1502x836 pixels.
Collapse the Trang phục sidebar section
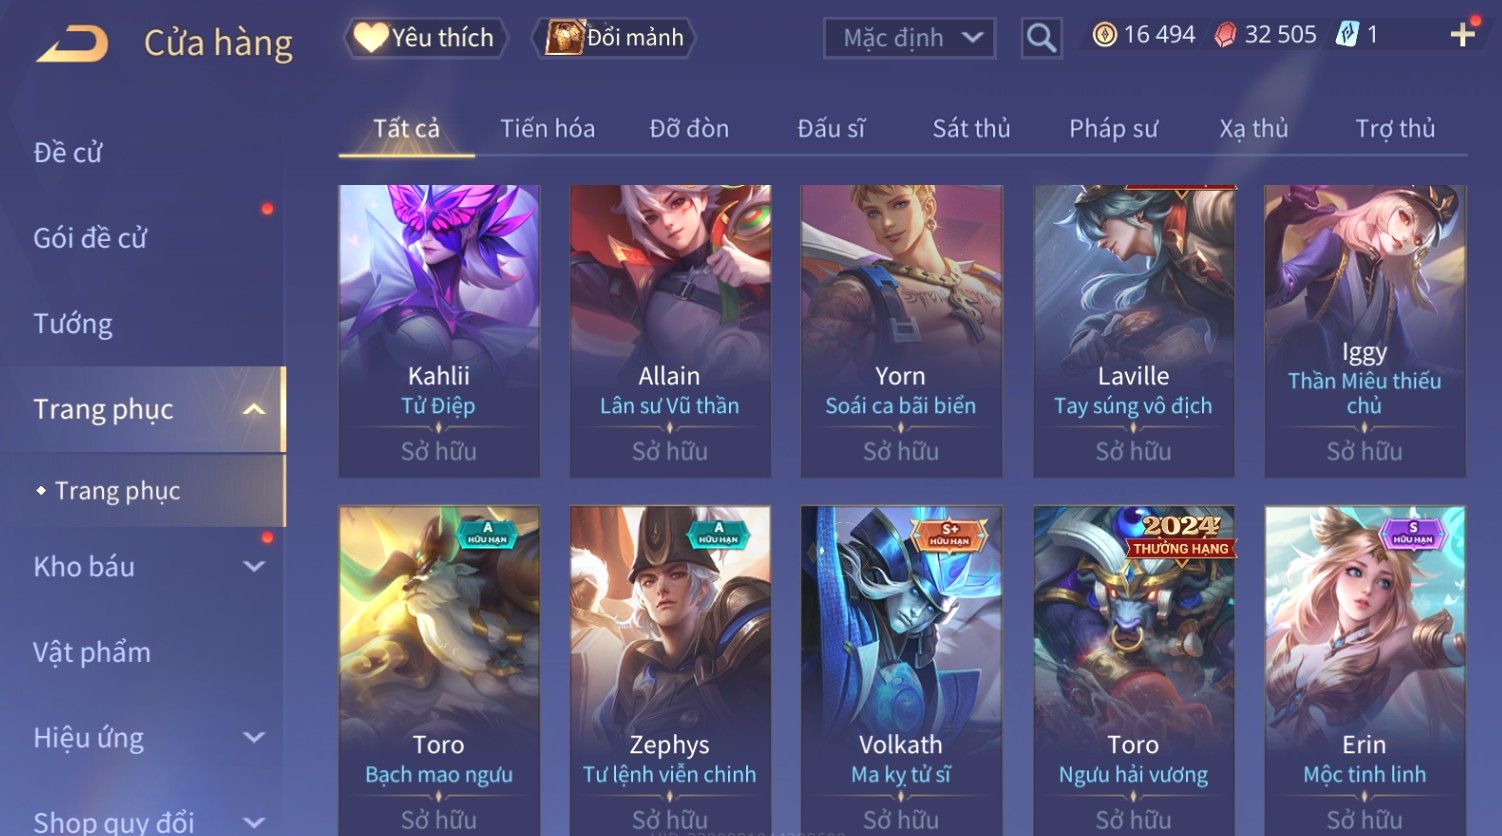pyautogui.click(x=255, y=409)
